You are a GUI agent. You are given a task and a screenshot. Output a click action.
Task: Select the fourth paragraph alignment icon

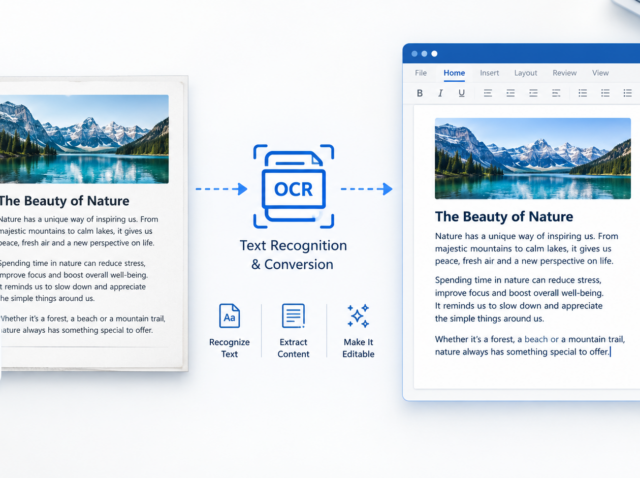556,93
